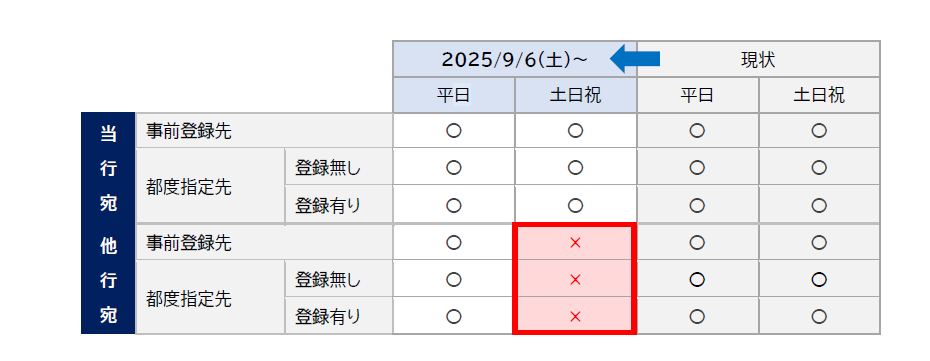The width and height of the screenshot is (930, 361).
Task: Click the red × in the 他行宛 登録有り row
Action: tap(575, 317)
